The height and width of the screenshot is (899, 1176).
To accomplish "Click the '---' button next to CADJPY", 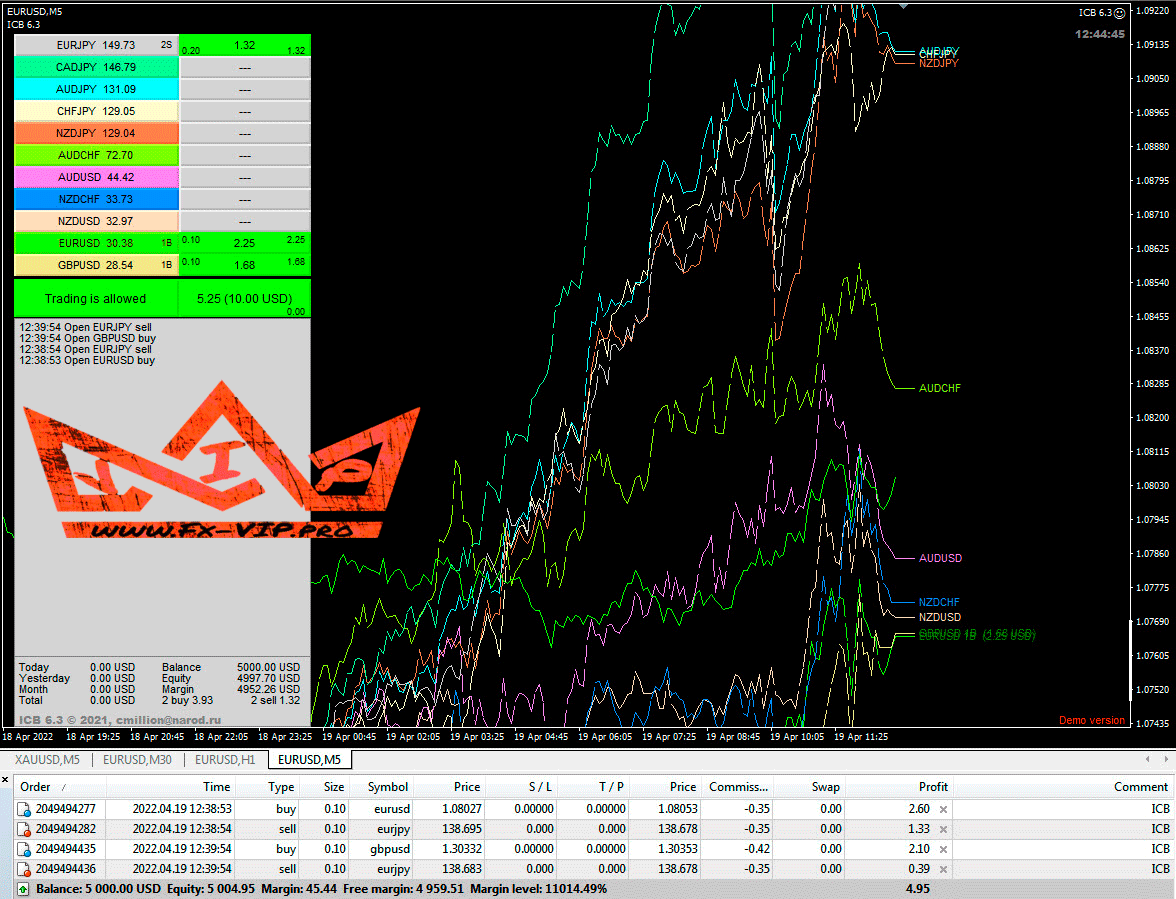I will 245,67.
